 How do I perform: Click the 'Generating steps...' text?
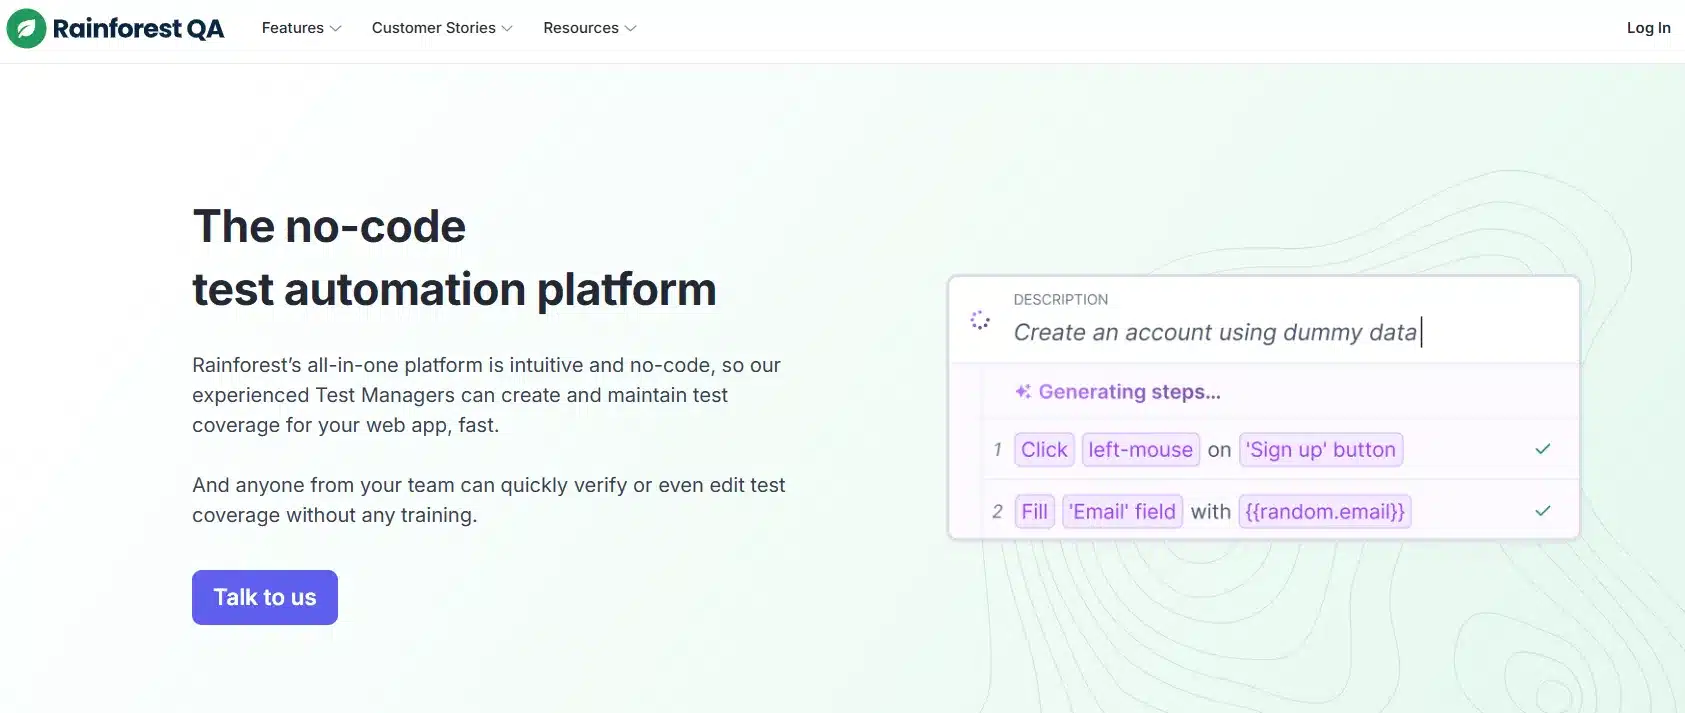pyautogui.click(x=1129, y=392)
